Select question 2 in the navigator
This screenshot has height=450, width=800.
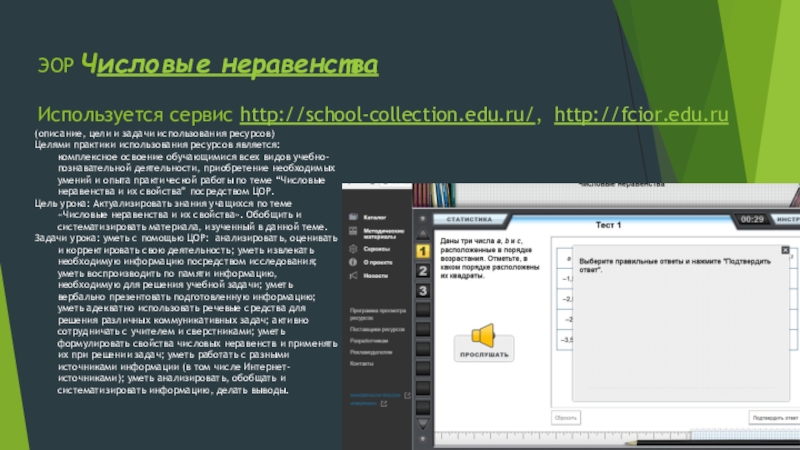click(422, 271)
